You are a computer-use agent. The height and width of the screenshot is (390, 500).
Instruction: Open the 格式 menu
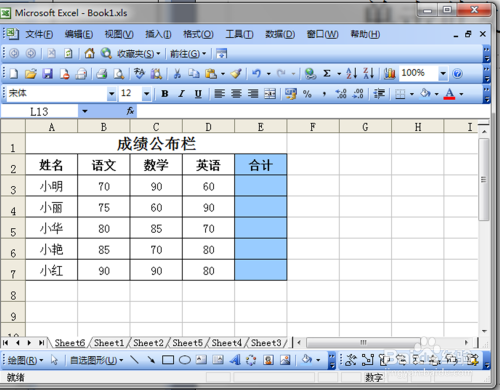(x=198, y=34)
